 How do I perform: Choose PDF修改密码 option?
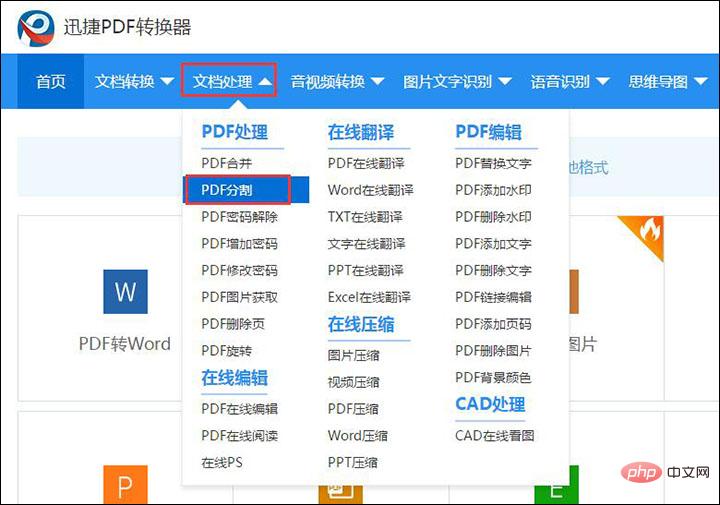coord(239,270)
